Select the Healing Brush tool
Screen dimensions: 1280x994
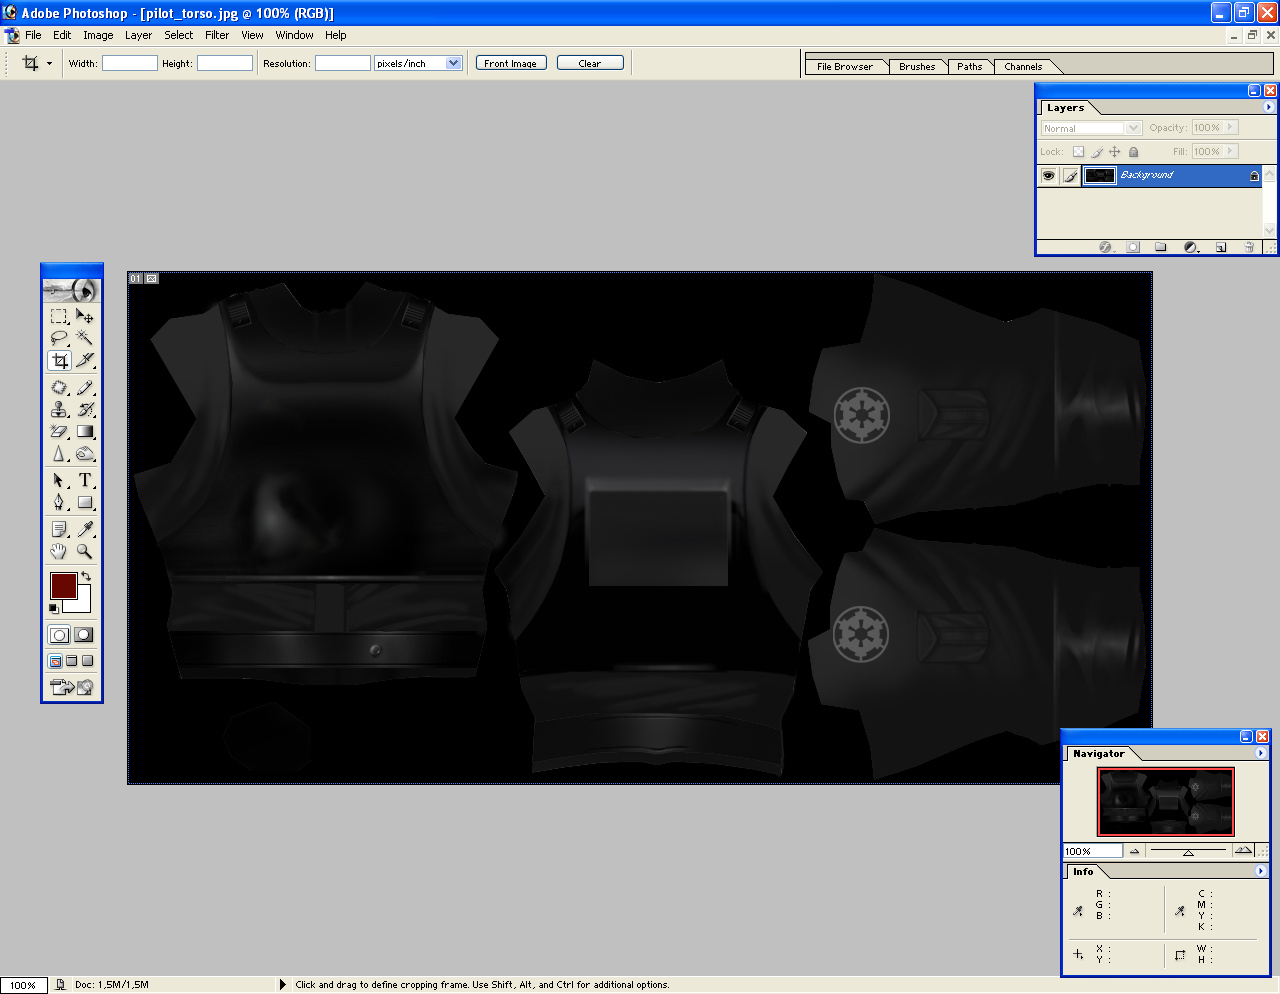click(x=59, y=387)
